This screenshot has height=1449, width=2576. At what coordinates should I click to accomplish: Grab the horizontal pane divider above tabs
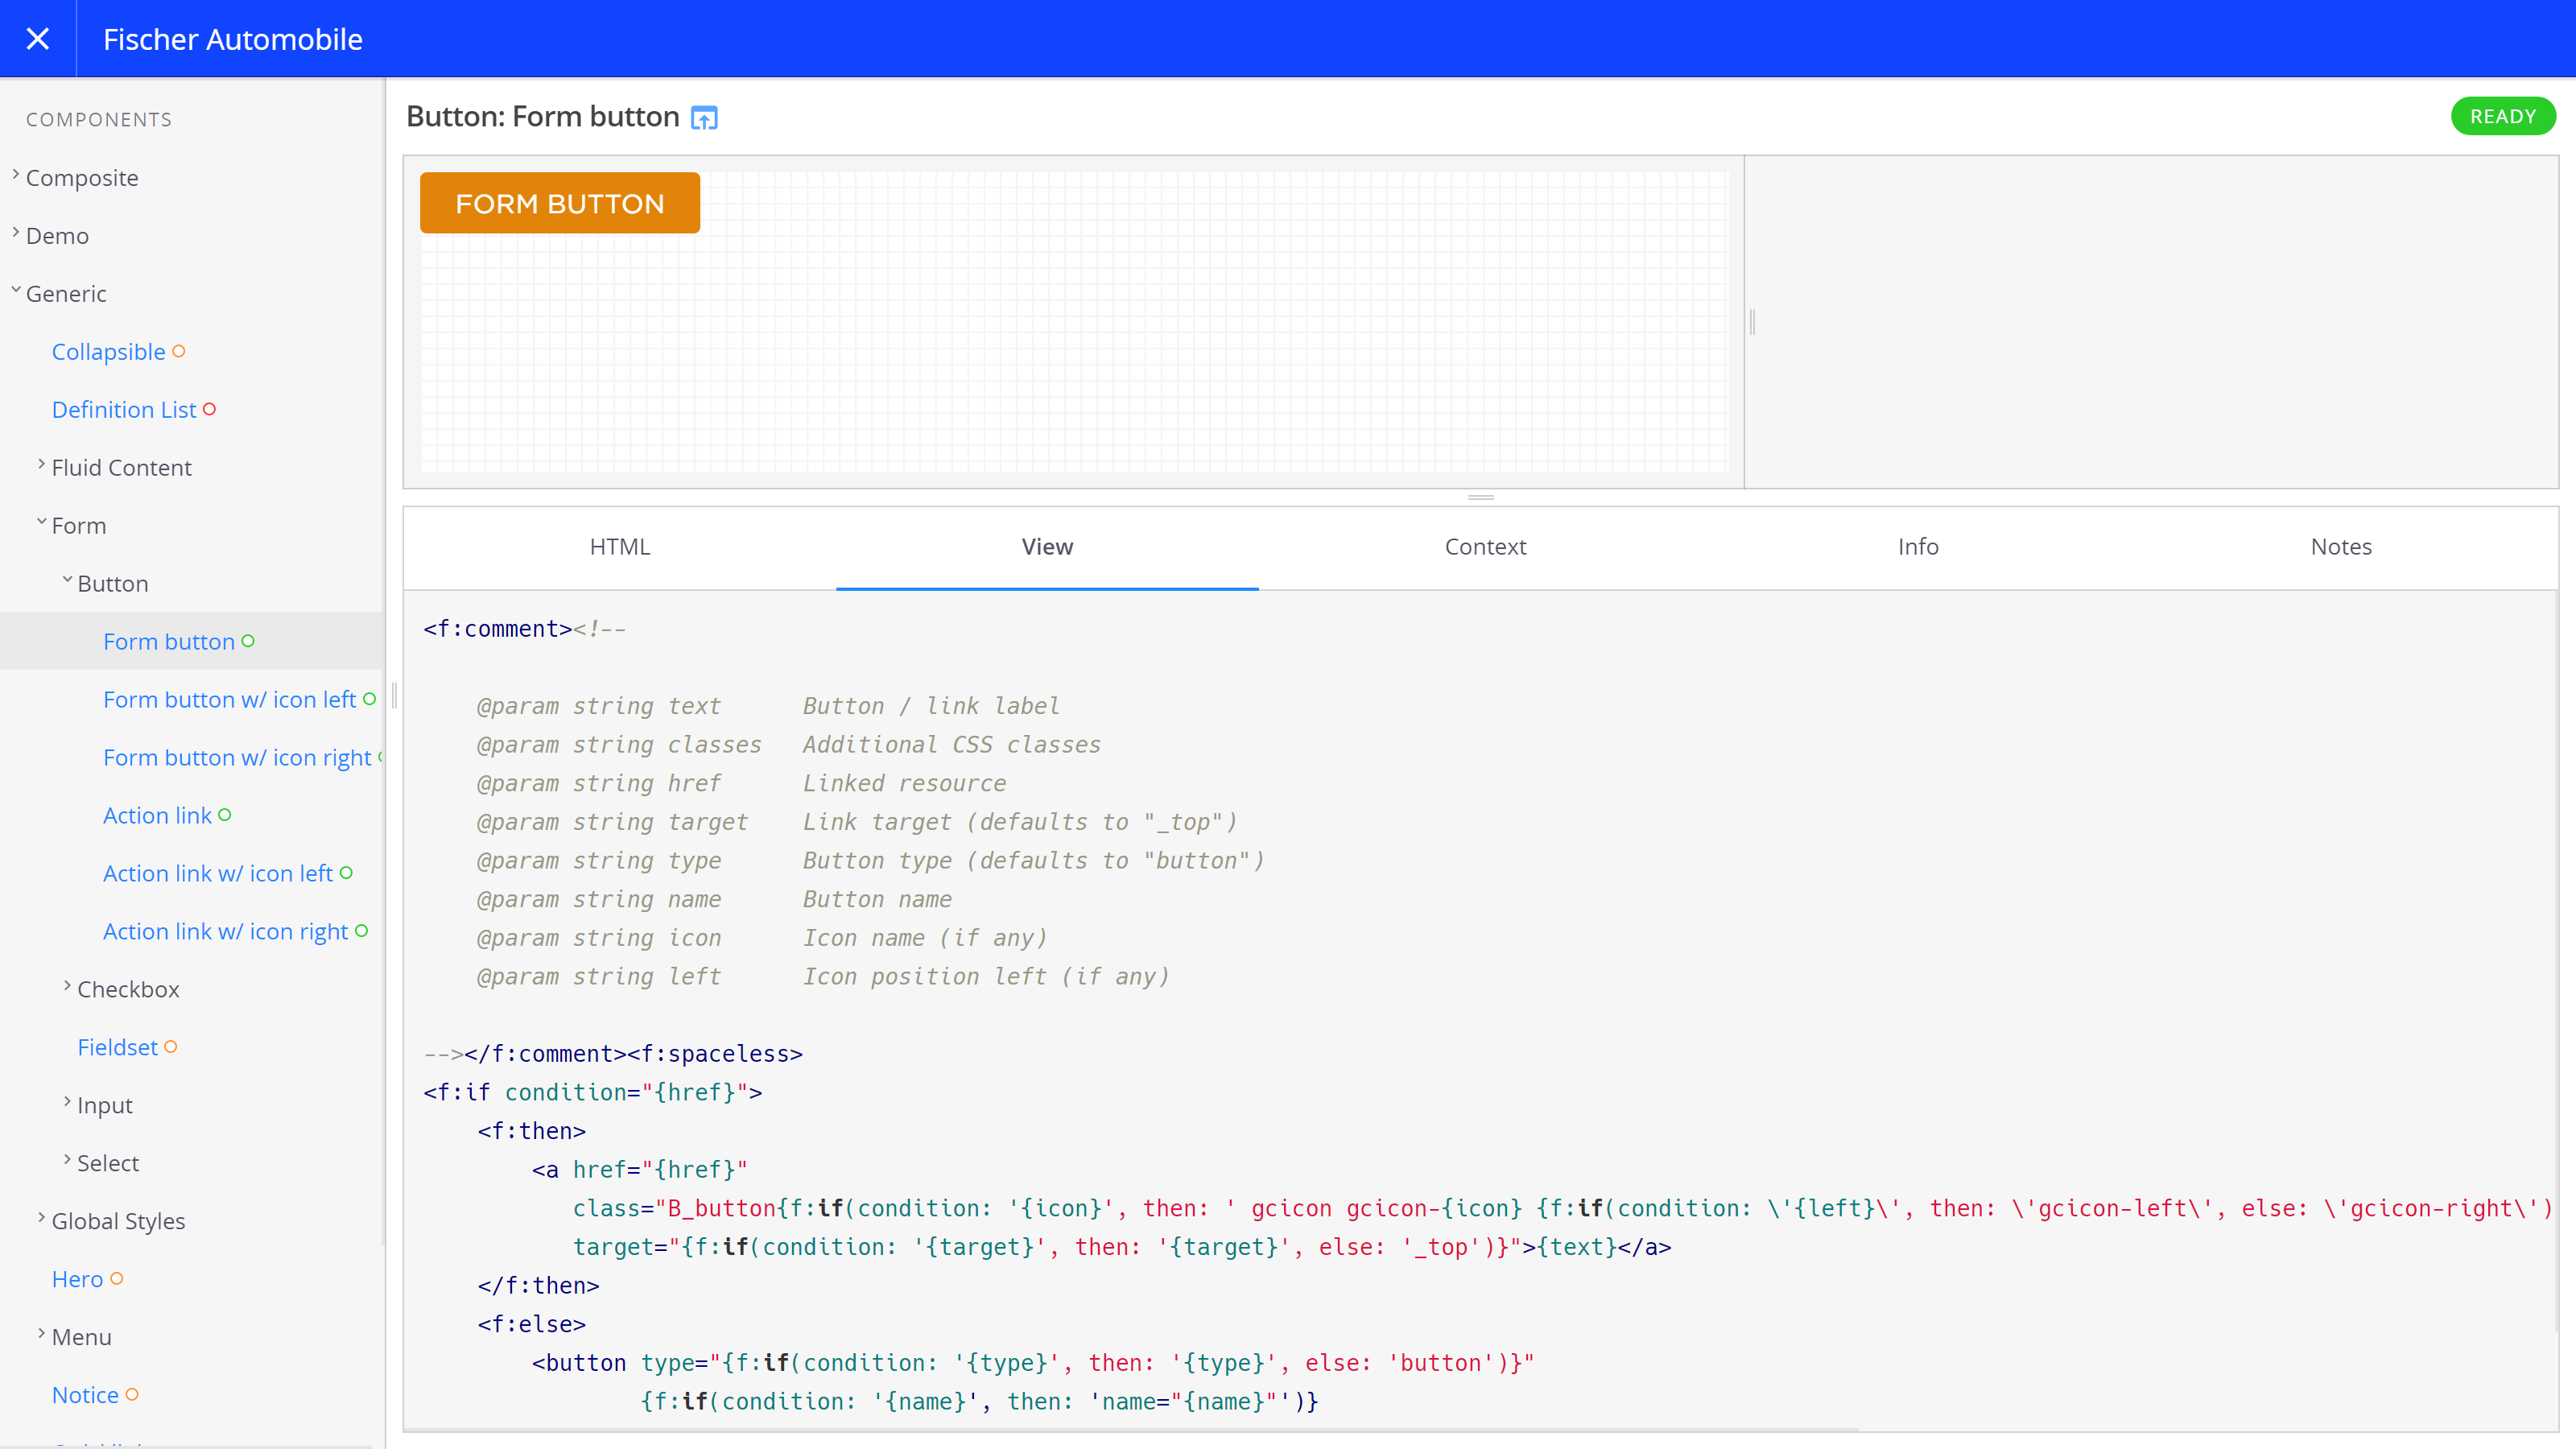coord(1480,497)
